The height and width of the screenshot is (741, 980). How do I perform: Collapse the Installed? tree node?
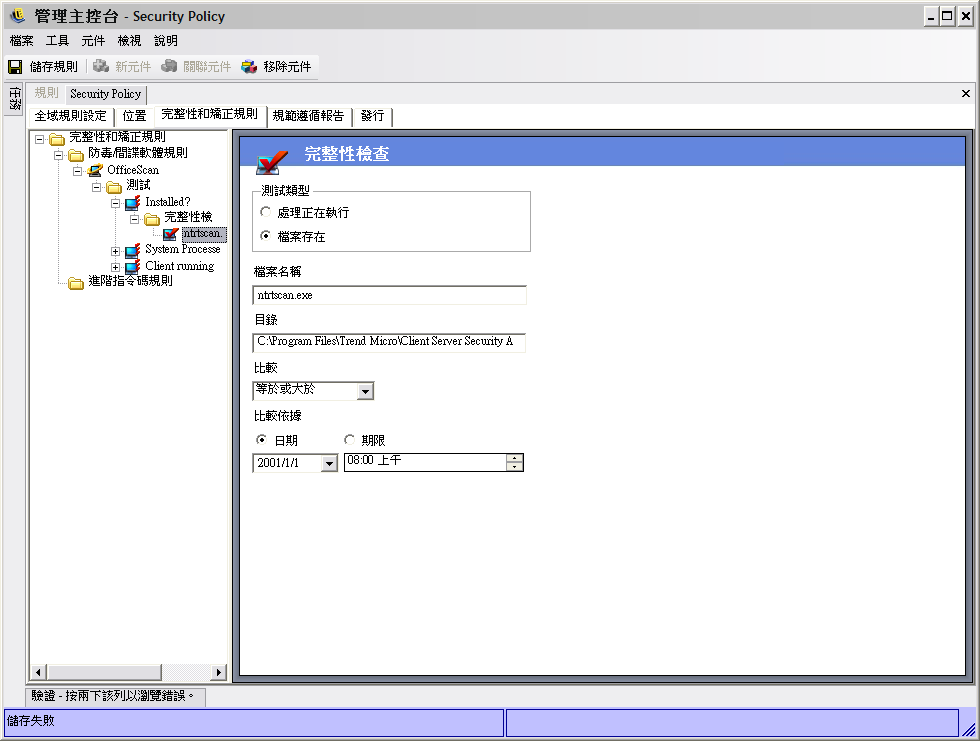[116, 203]
